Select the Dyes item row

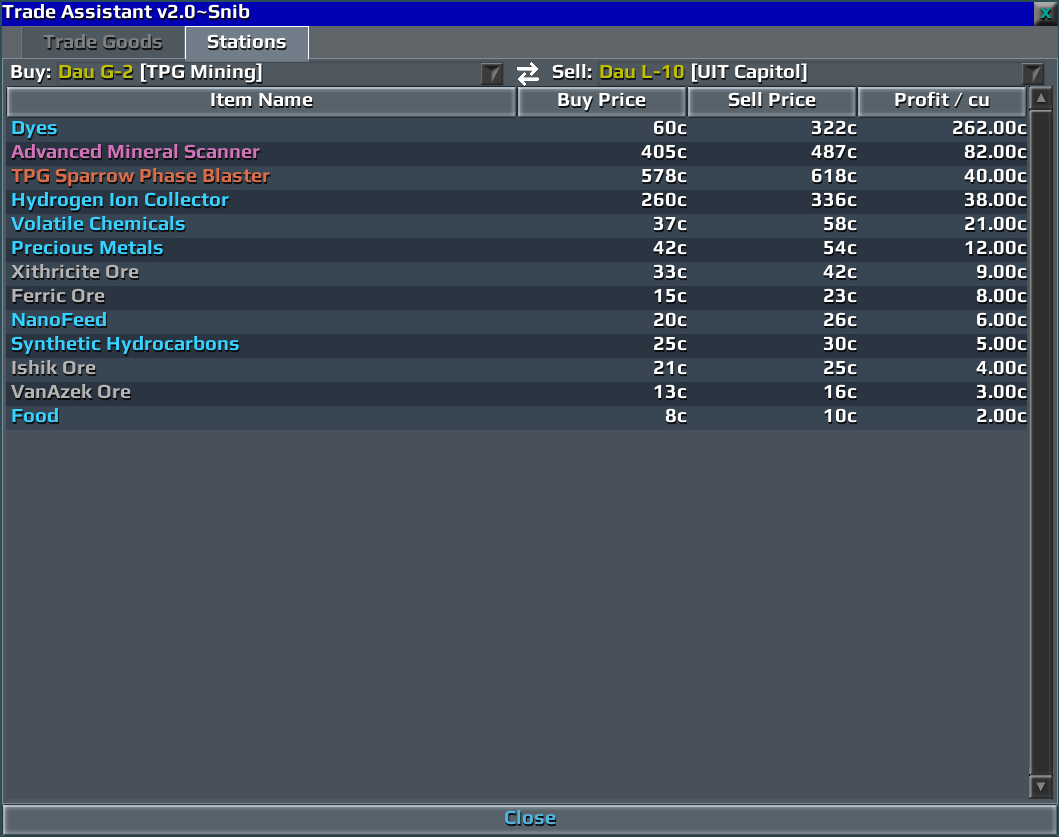click(x=517, y=128)
